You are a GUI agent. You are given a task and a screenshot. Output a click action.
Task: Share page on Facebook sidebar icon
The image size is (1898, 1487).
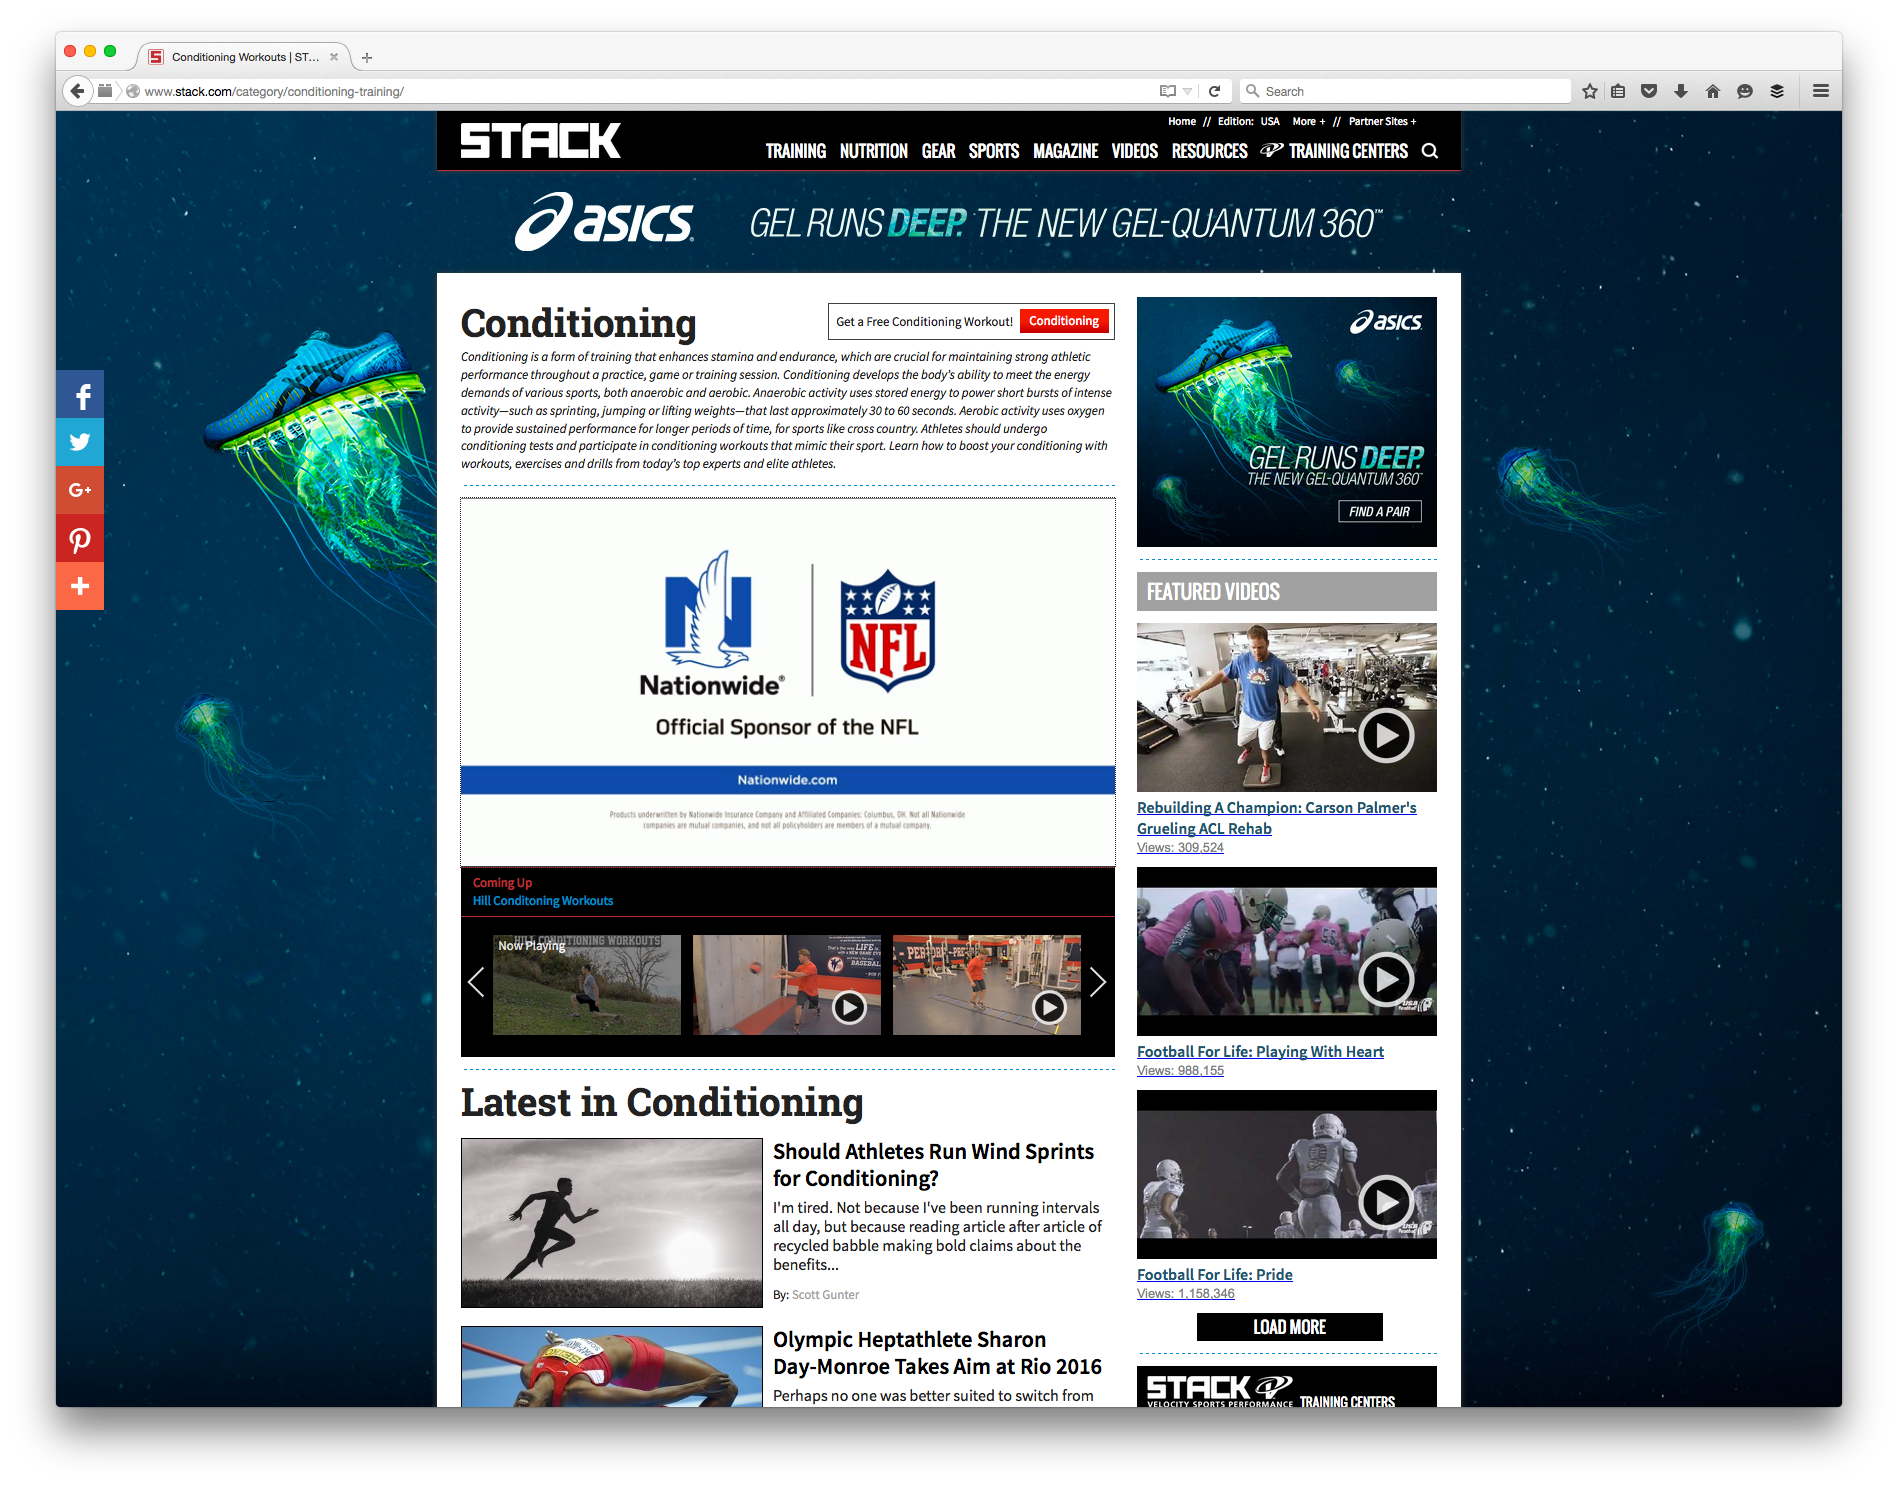coord(80,395)
